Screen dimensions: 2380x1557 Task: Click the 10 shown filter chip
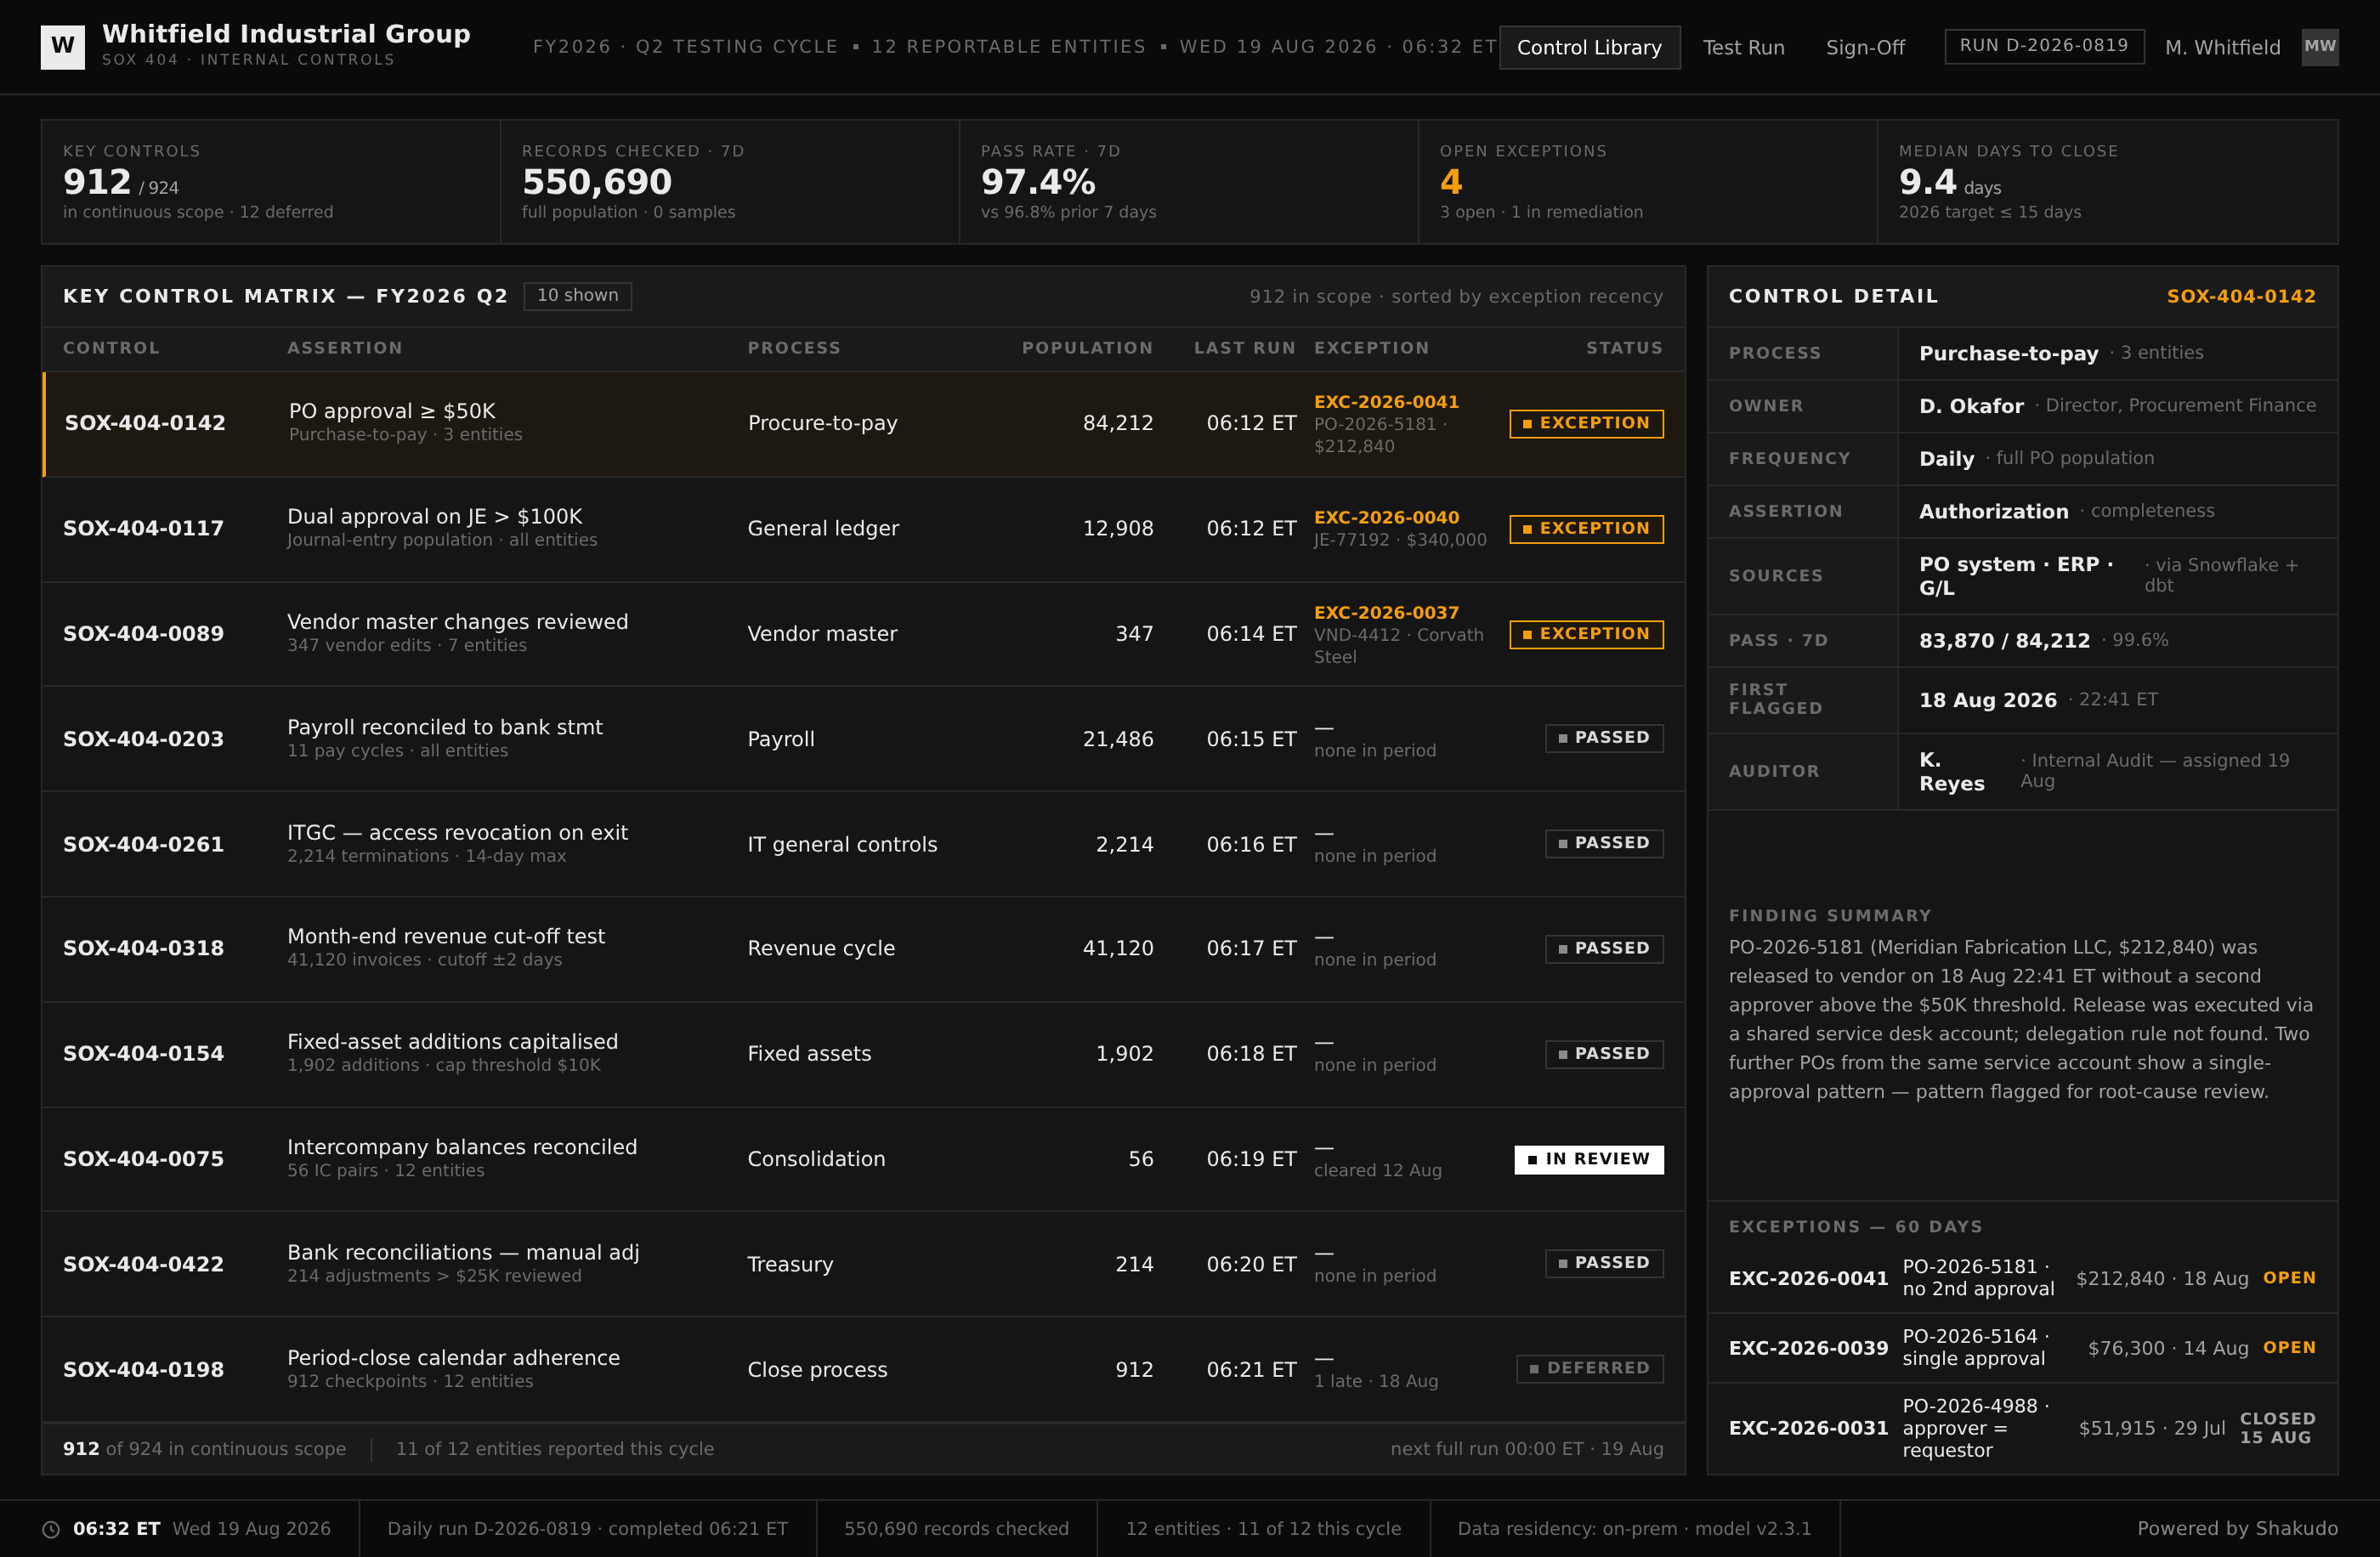tap(577, 295)
